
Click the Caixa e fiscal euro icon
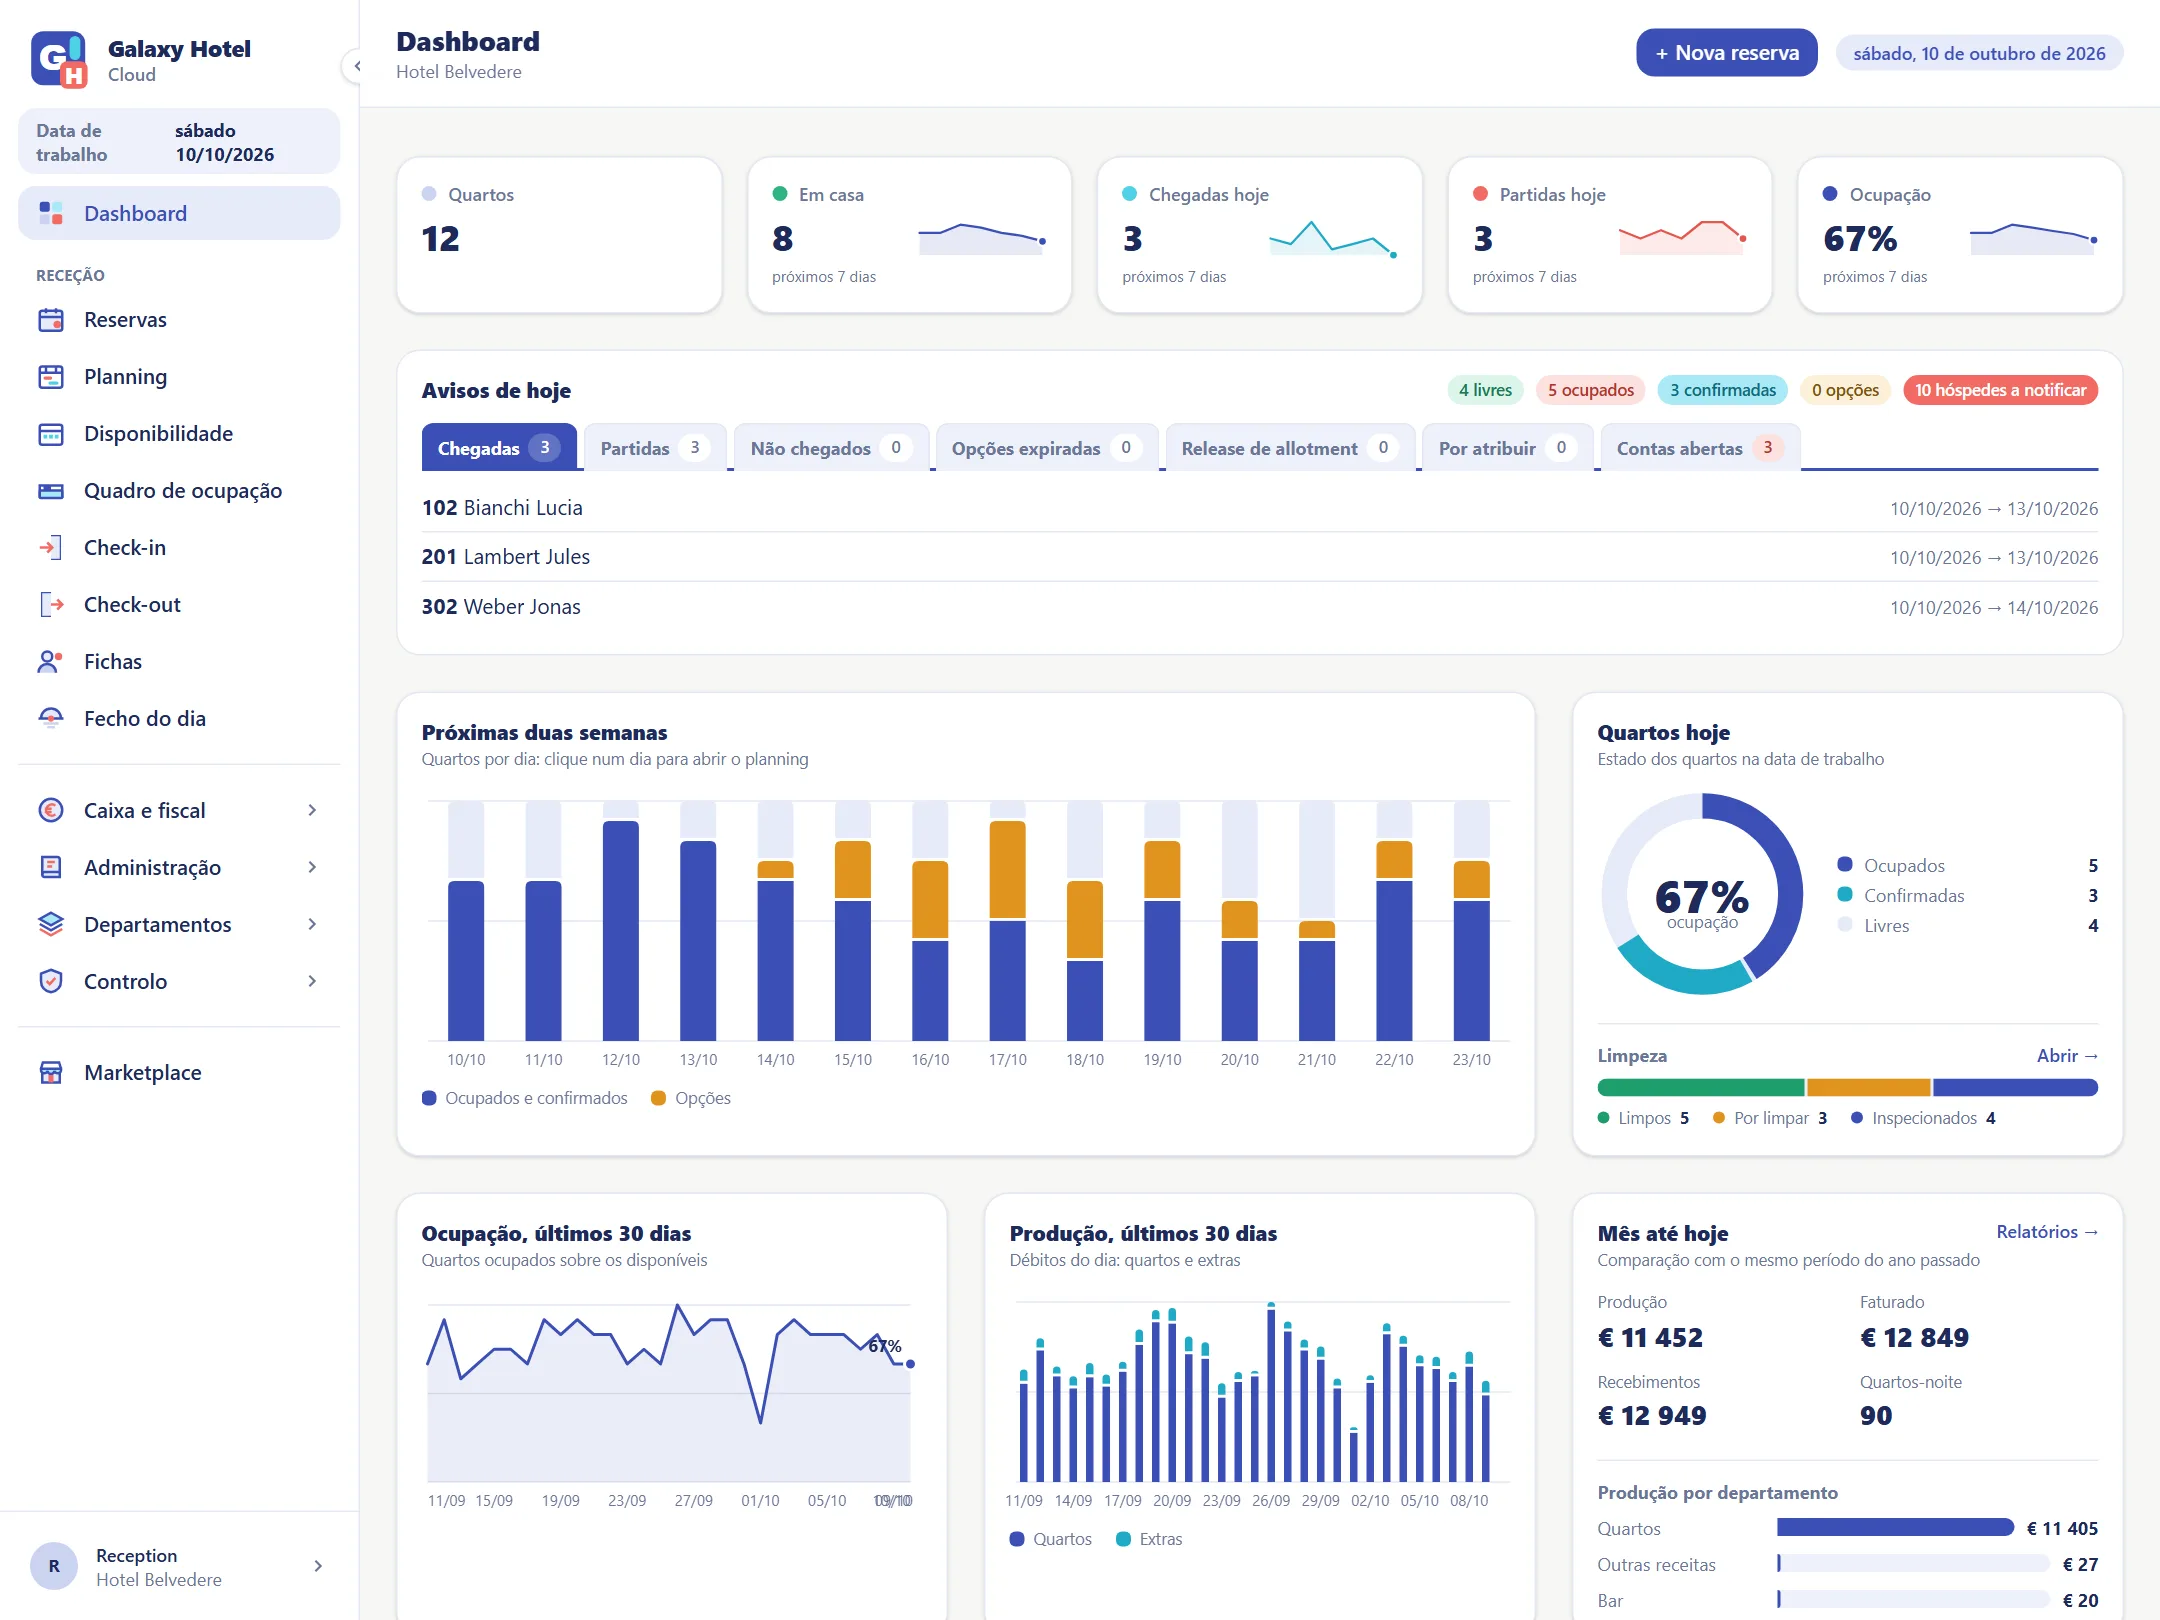pos(51,810)
